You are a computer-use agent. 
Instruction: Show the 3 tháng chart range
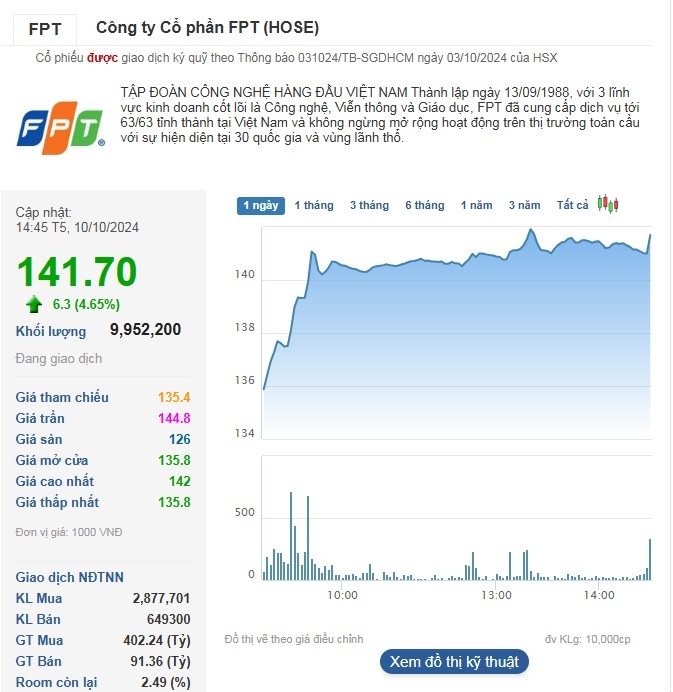(x=369, y=205)
